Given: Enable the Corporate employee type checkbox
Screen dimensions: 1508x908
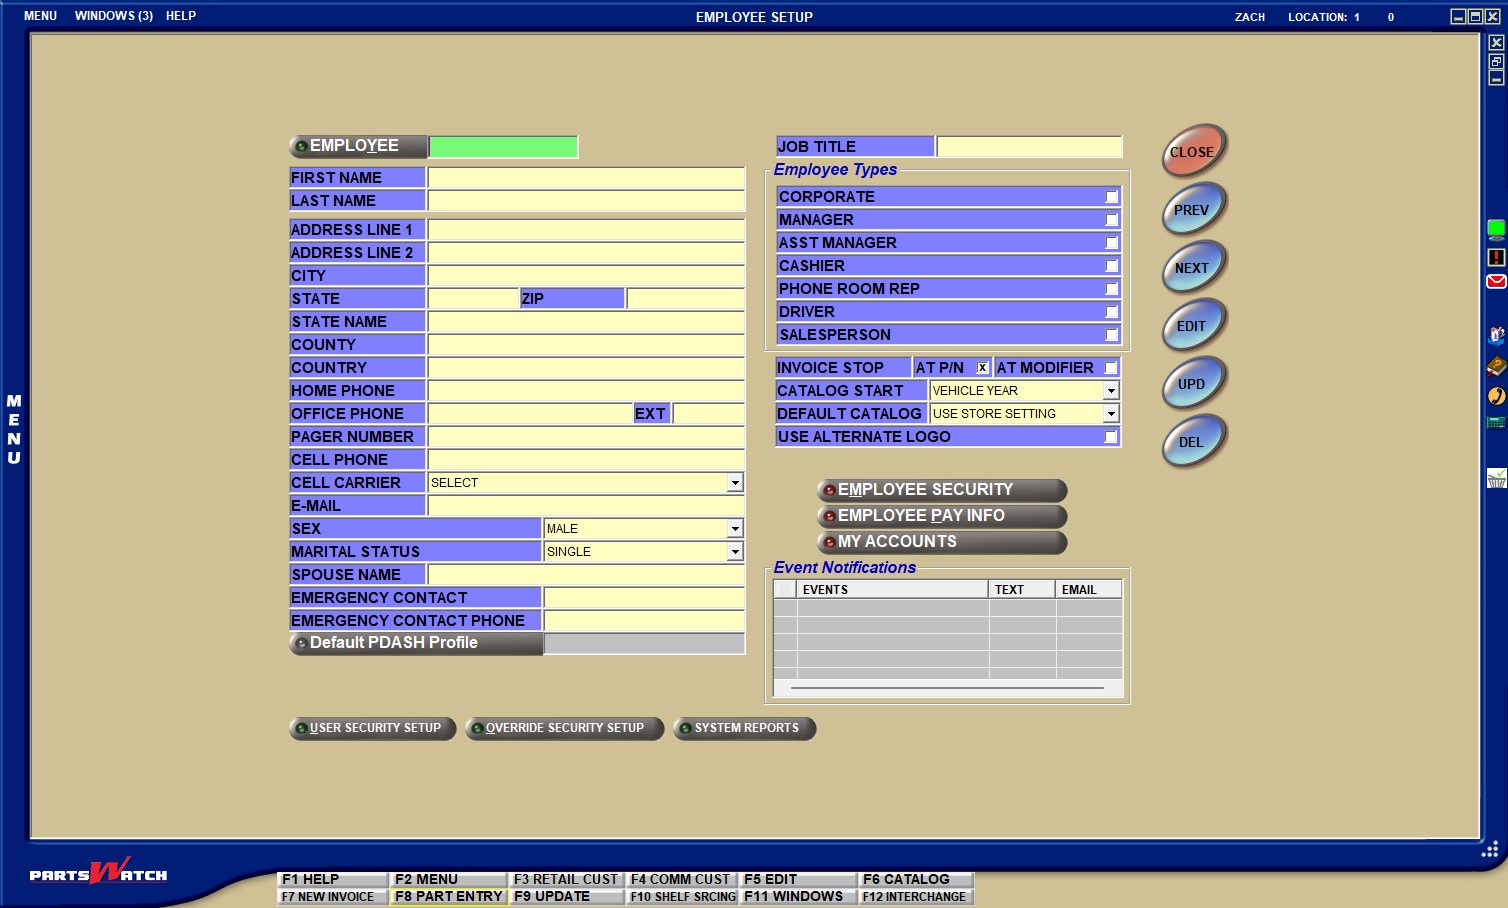Looking at the screenshot, I should tap(1111, 197).
